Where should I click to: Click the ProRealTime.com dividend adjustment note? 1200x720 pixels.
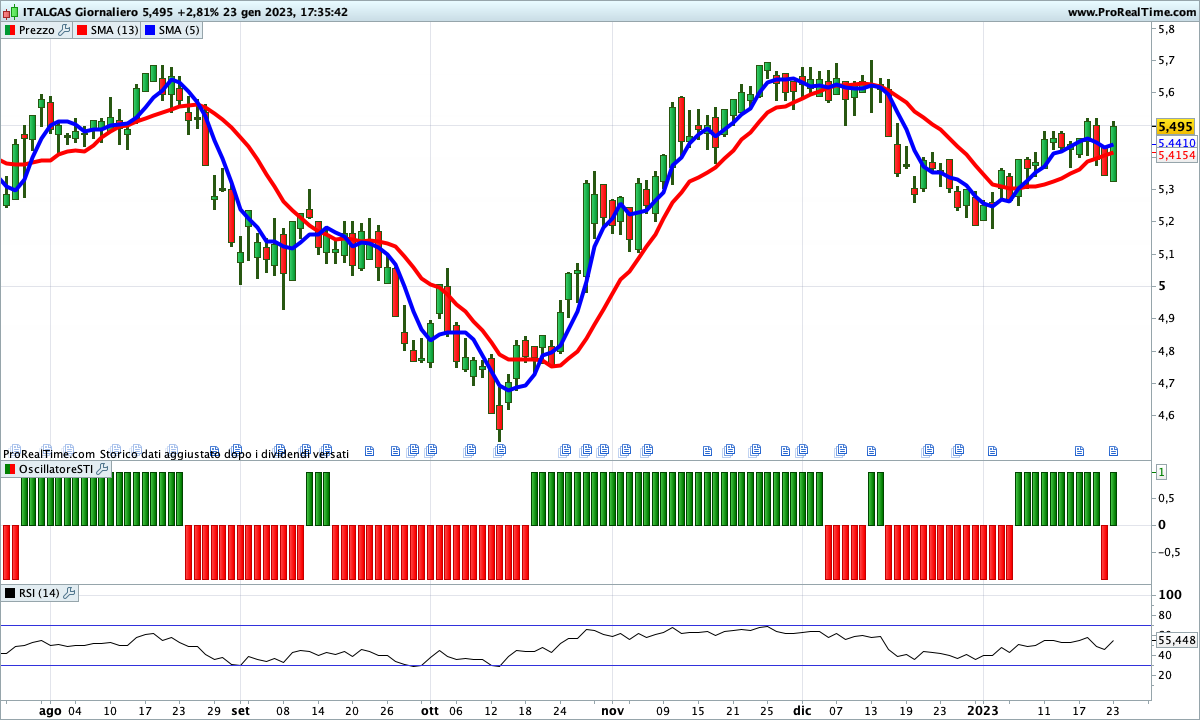176,454
